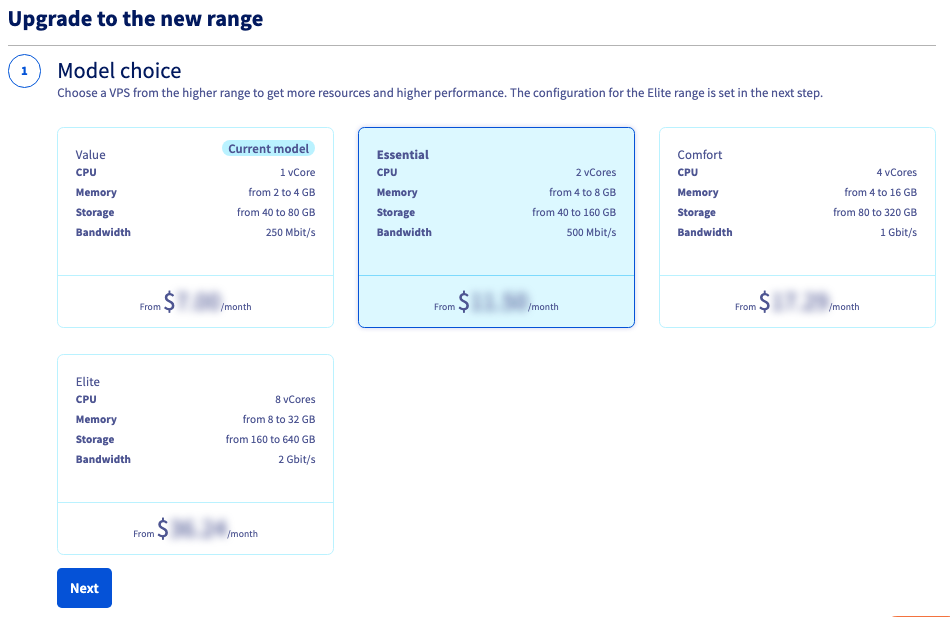The image size is (950, 617).
Task: Click the '4 vCores' value in Comfort
Action: point(897,172)
